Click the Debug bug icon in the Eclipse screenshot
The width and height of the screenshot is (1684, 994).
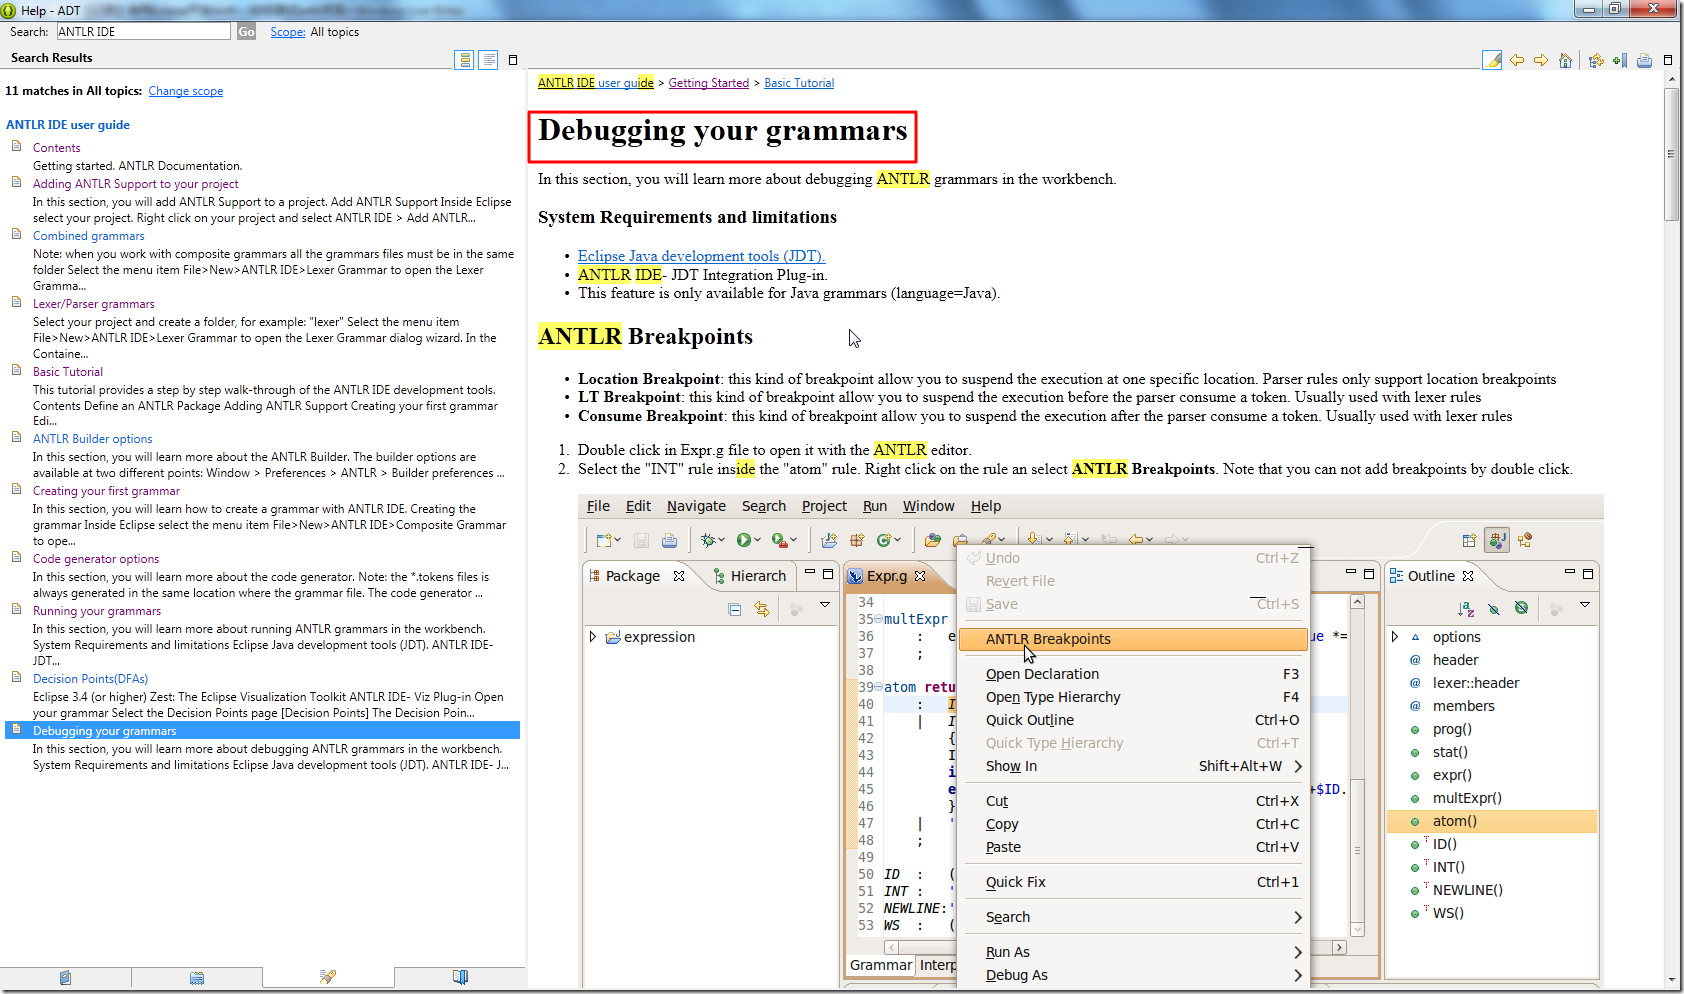coord(709,540)
